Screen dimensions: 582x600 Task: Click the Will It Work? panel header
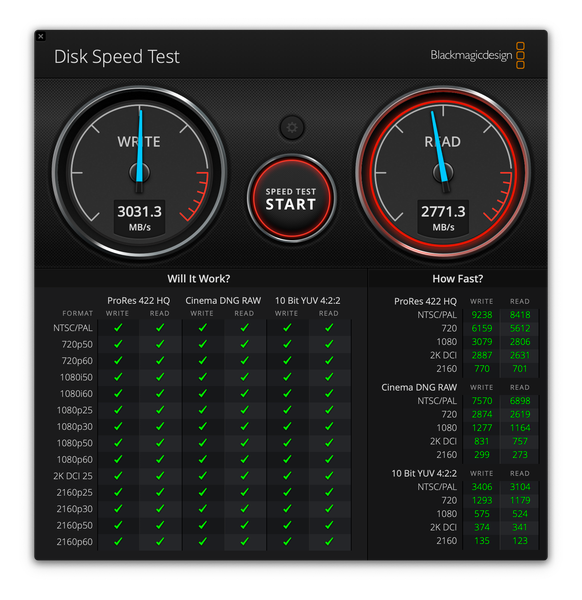pyautogui.click(x=199, y=279)
